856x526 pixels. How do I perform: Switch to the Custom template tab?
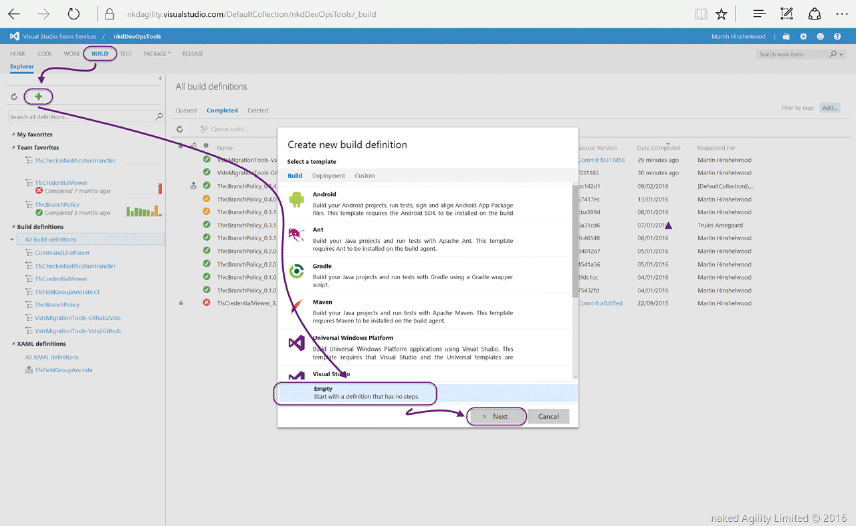point(365,176)
